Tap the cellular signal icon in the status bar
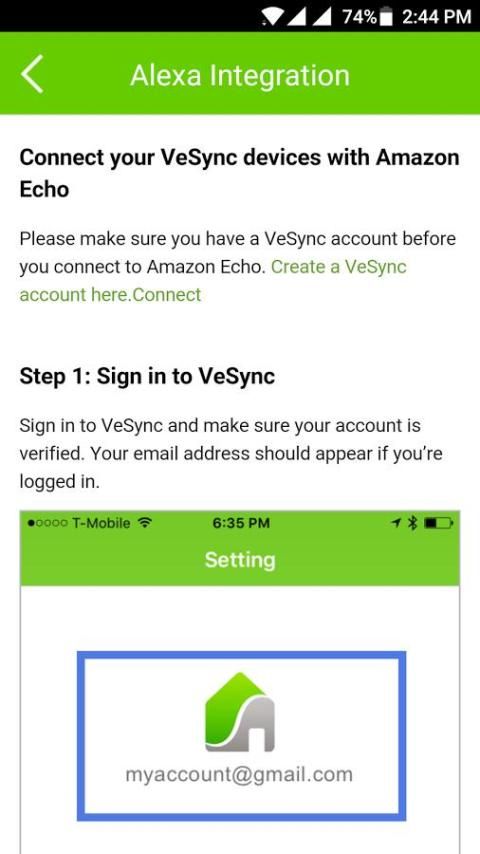The width and height of the screenshot is (480, 854). click(x=309, y=17)
